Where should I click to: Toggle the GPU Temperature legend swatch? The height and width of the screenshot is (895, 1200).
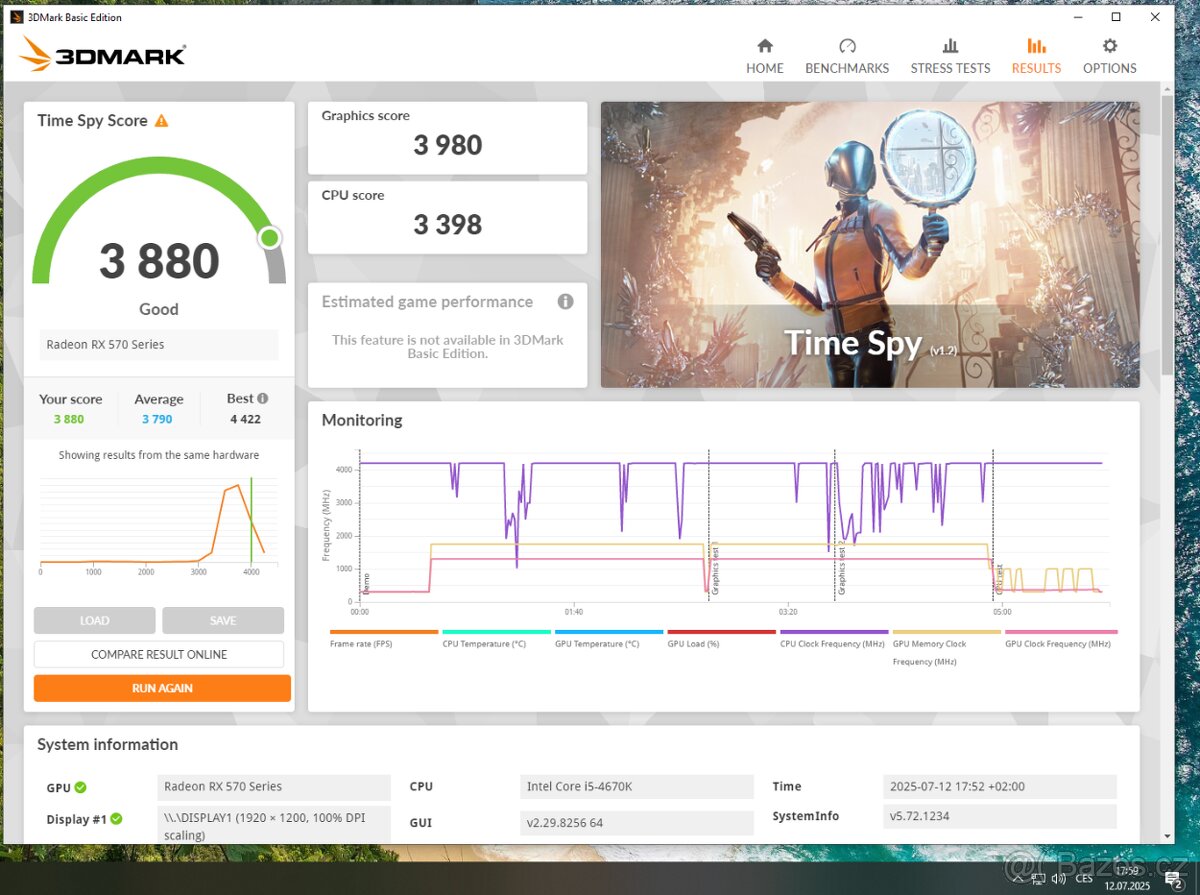tap(609, 632)
